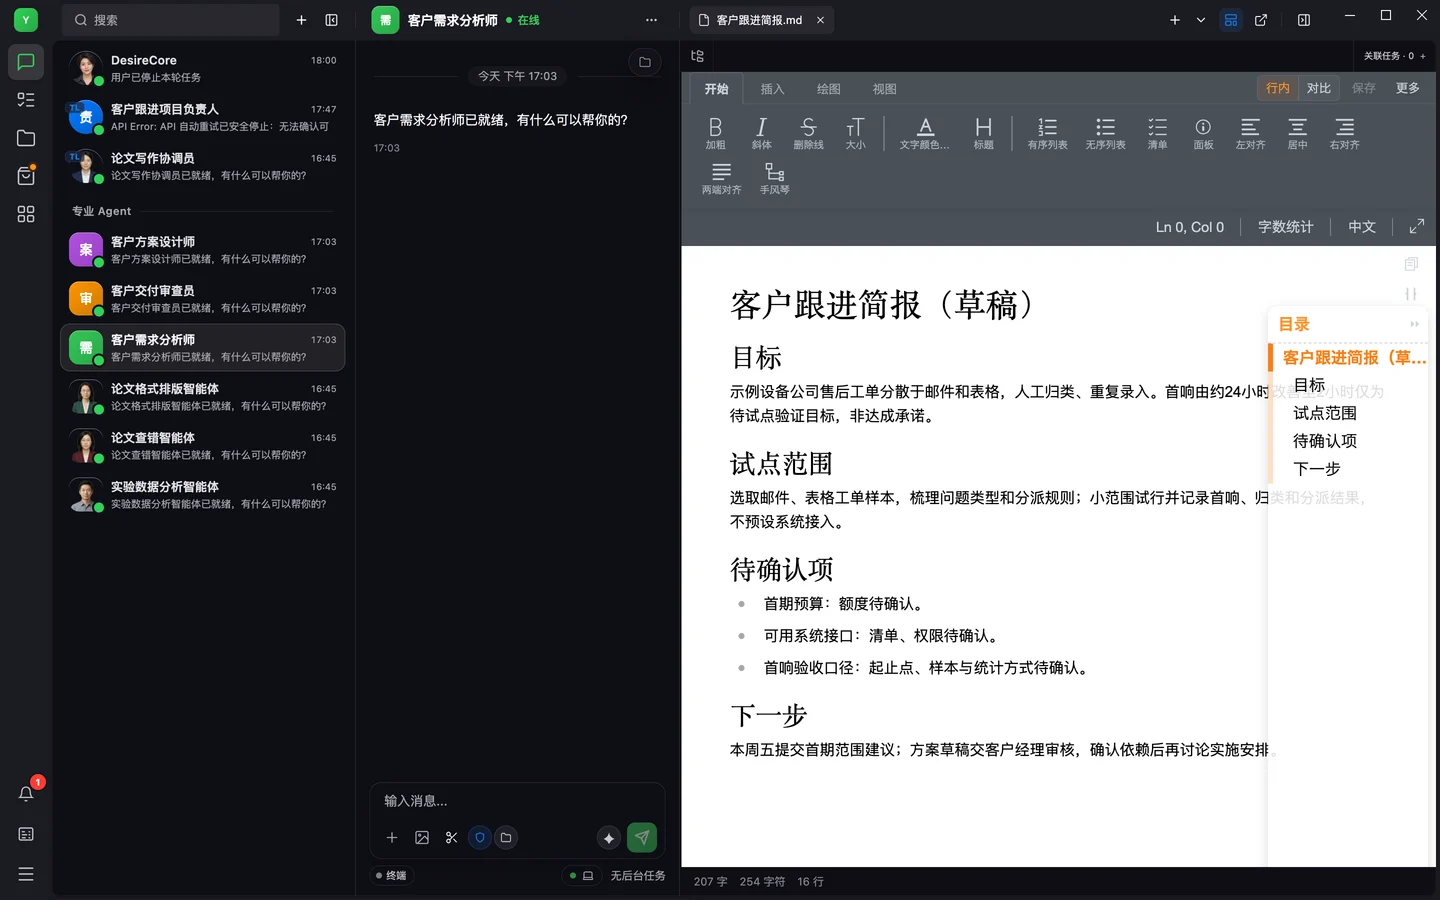Apply italic (斜体) formatting
This screenshot has height=900, width=1440.
761,133
